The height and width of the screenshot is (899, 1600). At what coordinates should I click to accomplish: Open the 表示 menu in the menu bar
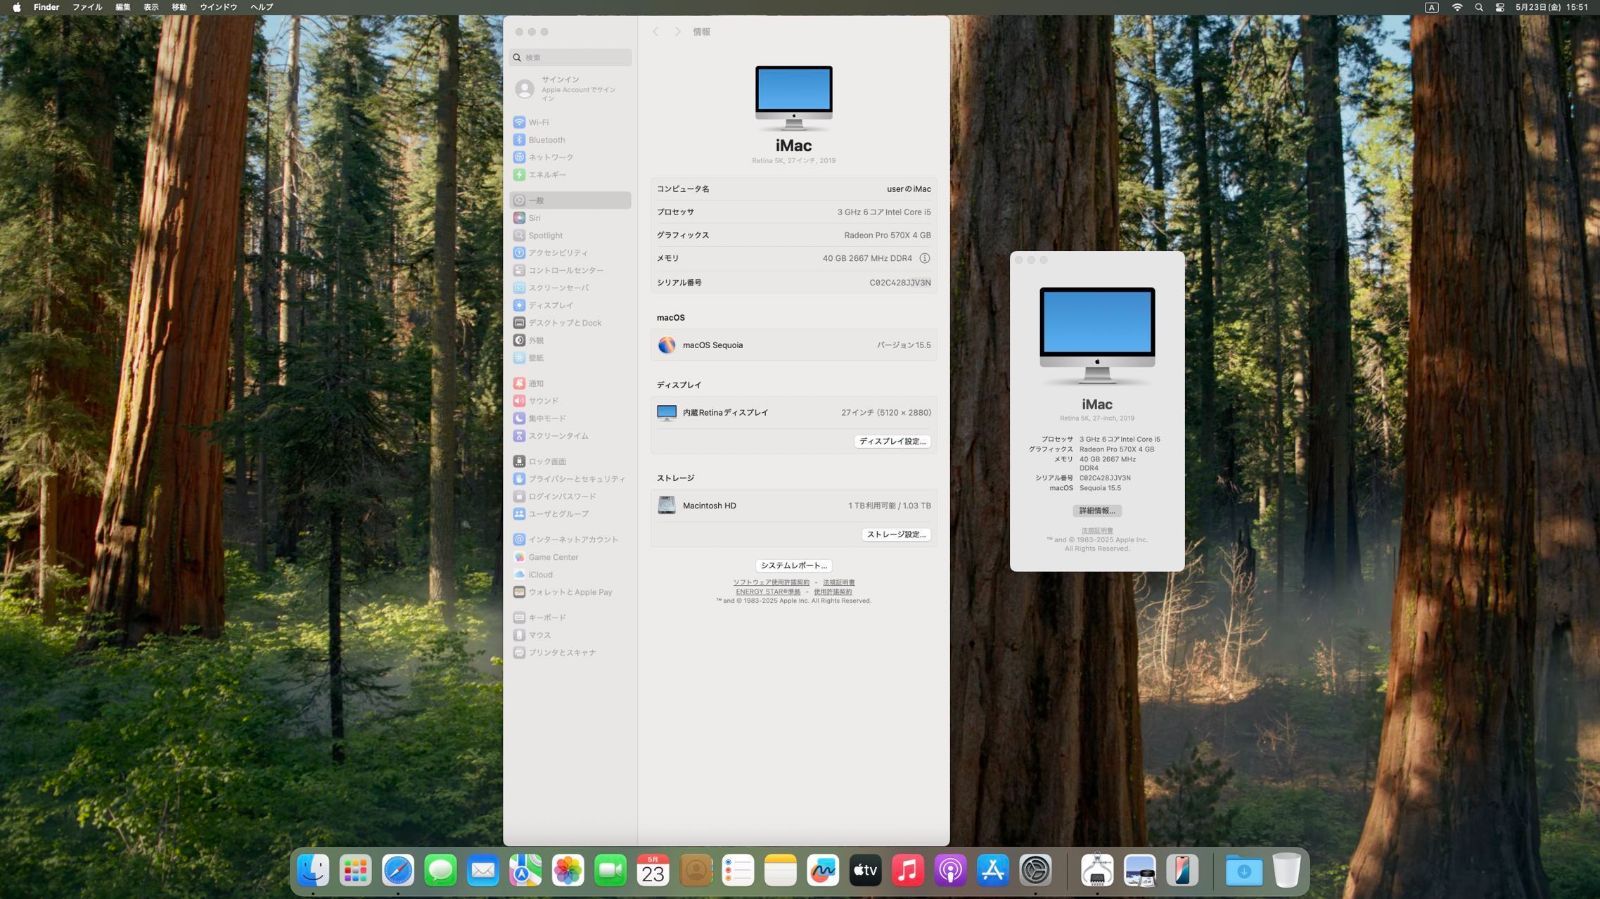(151, 7)
